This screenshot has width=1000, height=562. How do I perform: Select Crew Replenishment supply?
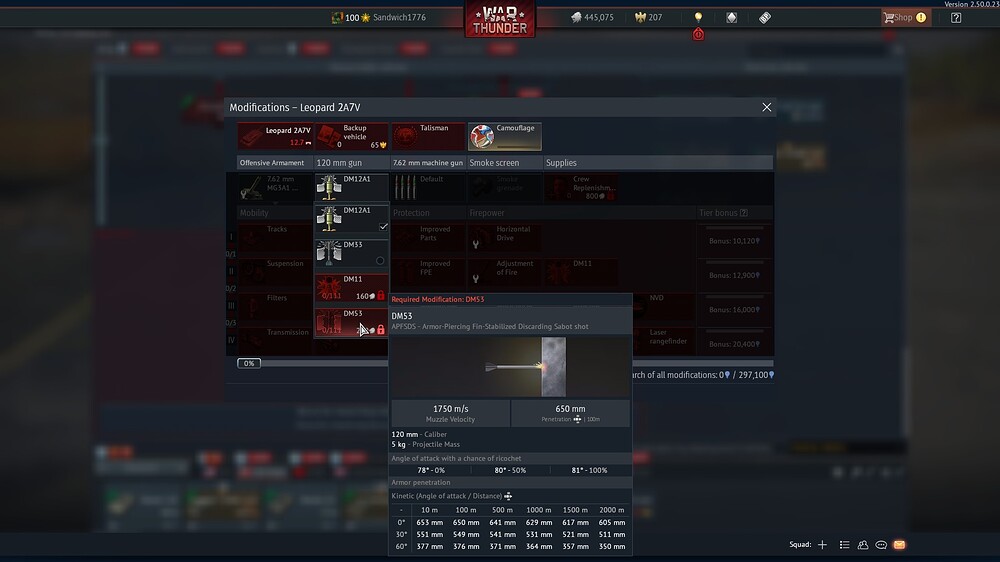tap(581, 188)
